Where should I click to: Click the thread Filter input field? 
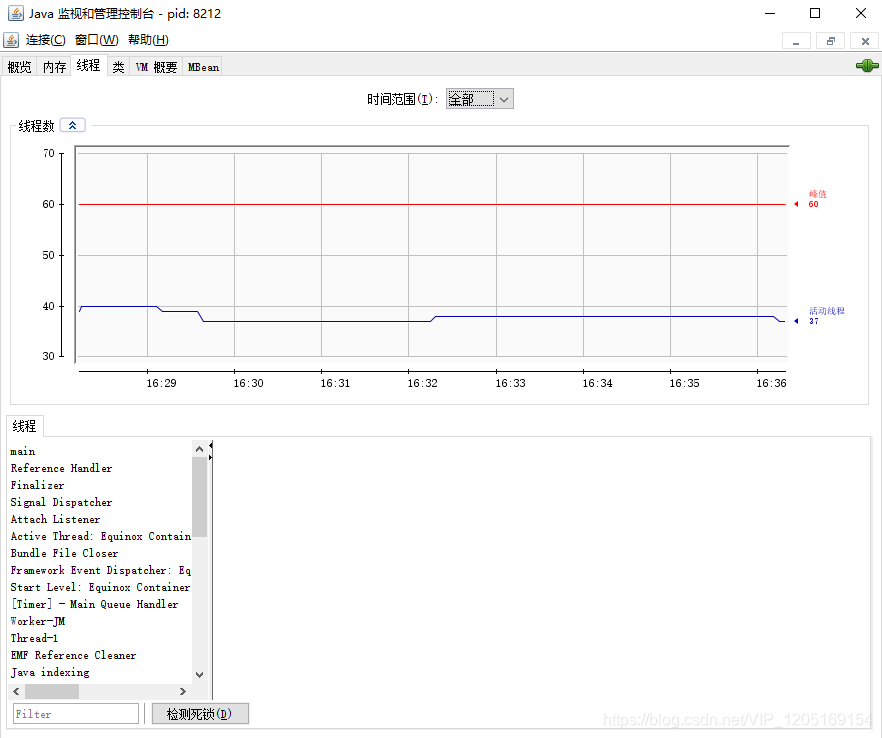(x=76, y=714)
